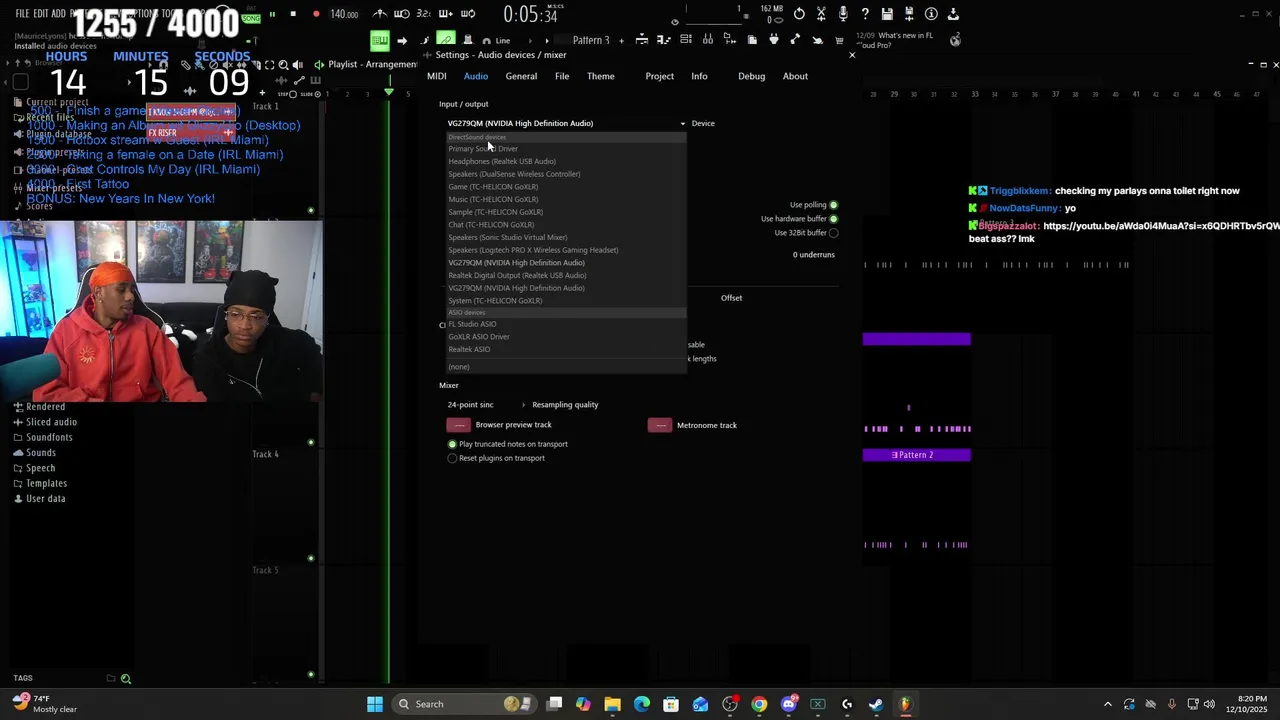Click the project info circle icon
1280x720 pixels.
tap(931, 14)
